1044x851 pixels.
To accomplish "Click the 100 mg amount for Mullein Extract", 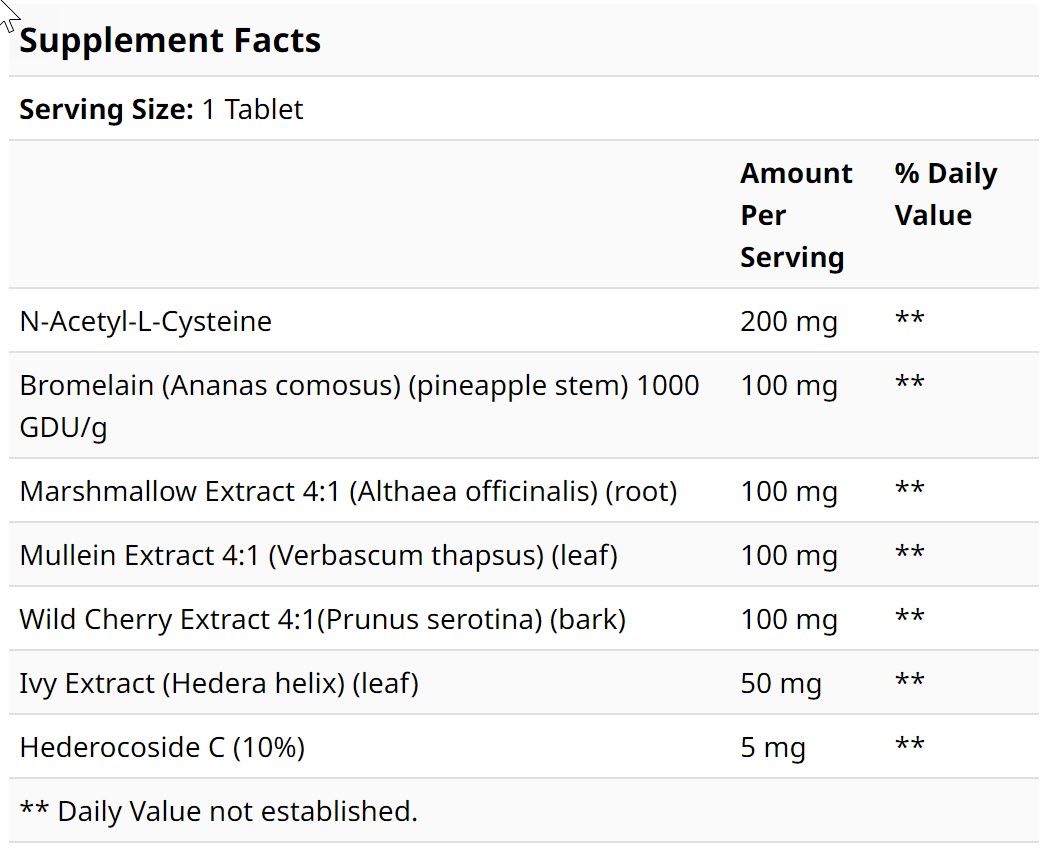I will [x=788, y=555].
